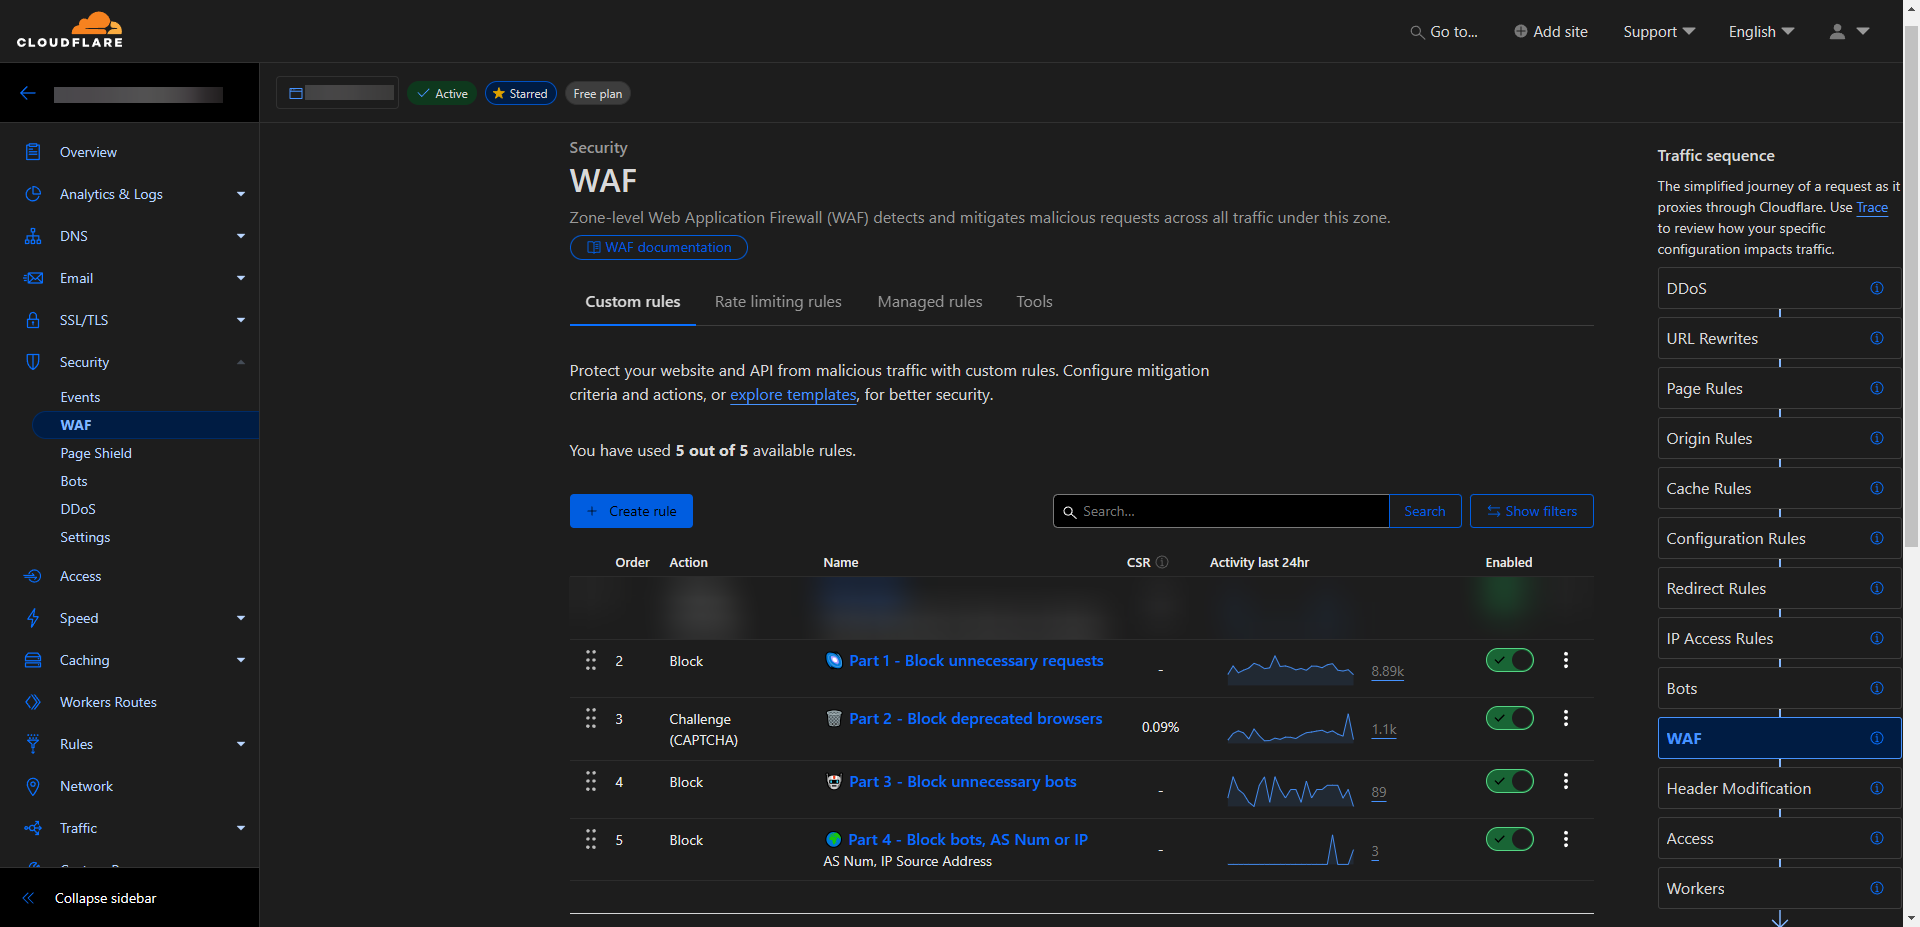Click the Network location pin icon
The height and width of the screenshot is (927, 1920).
pos(33,786)
